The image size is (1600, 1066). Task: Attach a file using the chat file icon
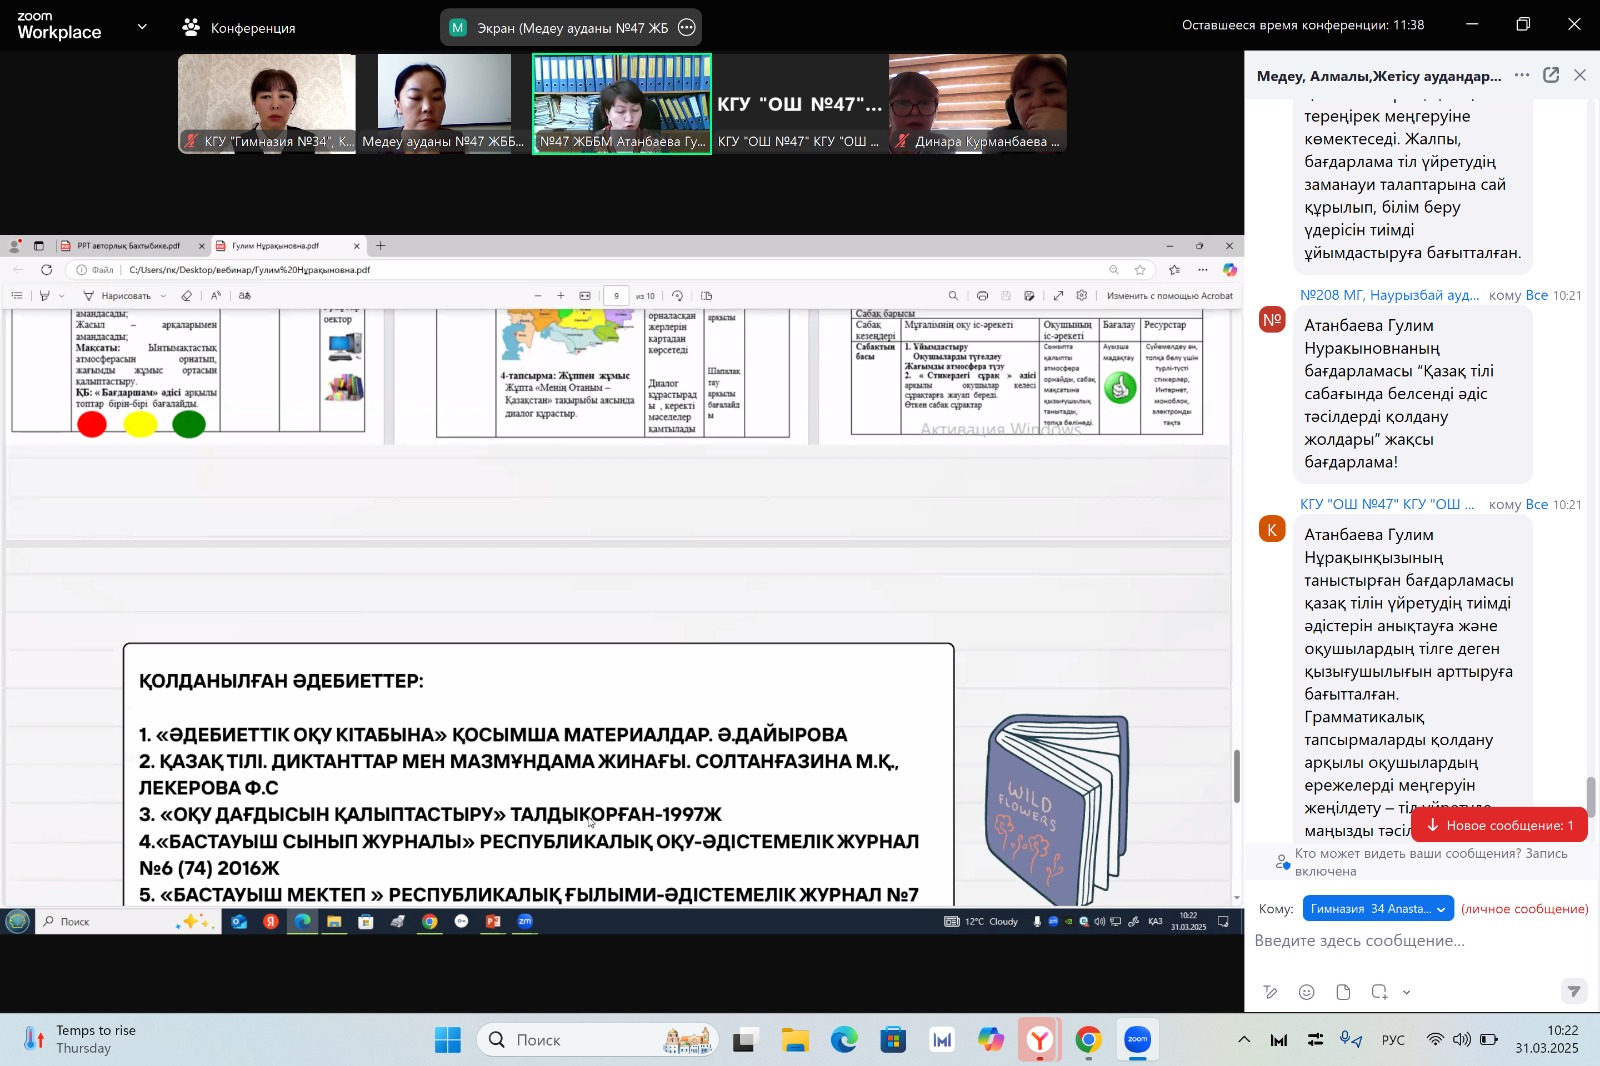pos(1343,992)
